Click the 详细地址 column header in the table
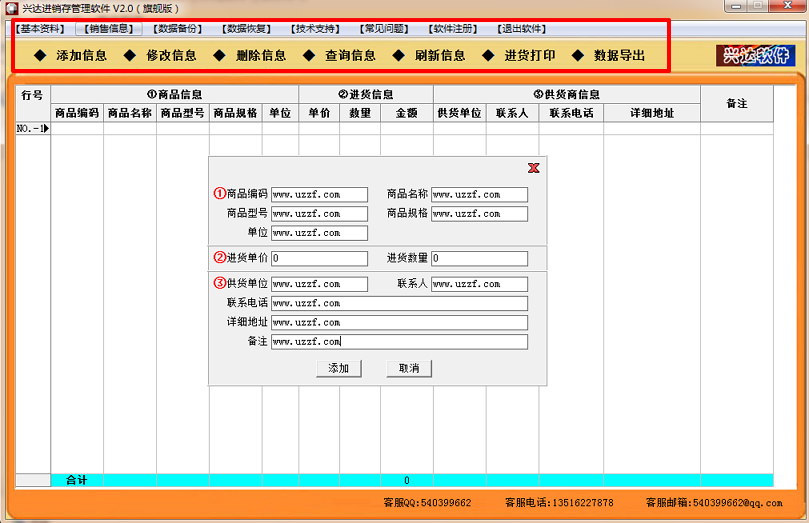 (652, 113)
